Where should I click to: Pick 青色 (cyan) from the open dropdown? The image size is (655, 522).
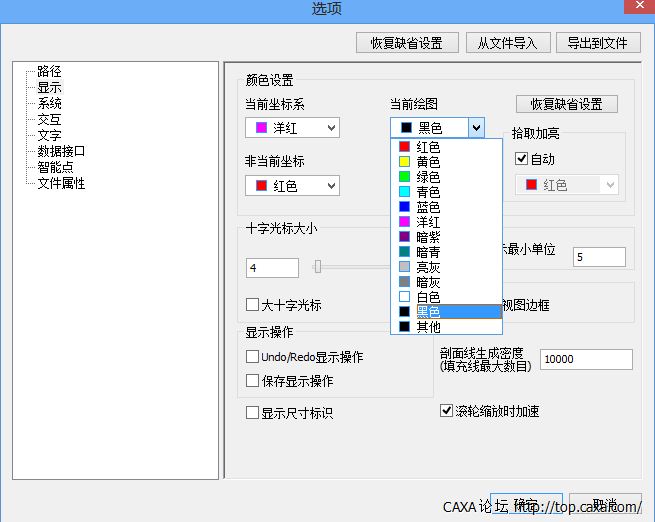[428, 192]
